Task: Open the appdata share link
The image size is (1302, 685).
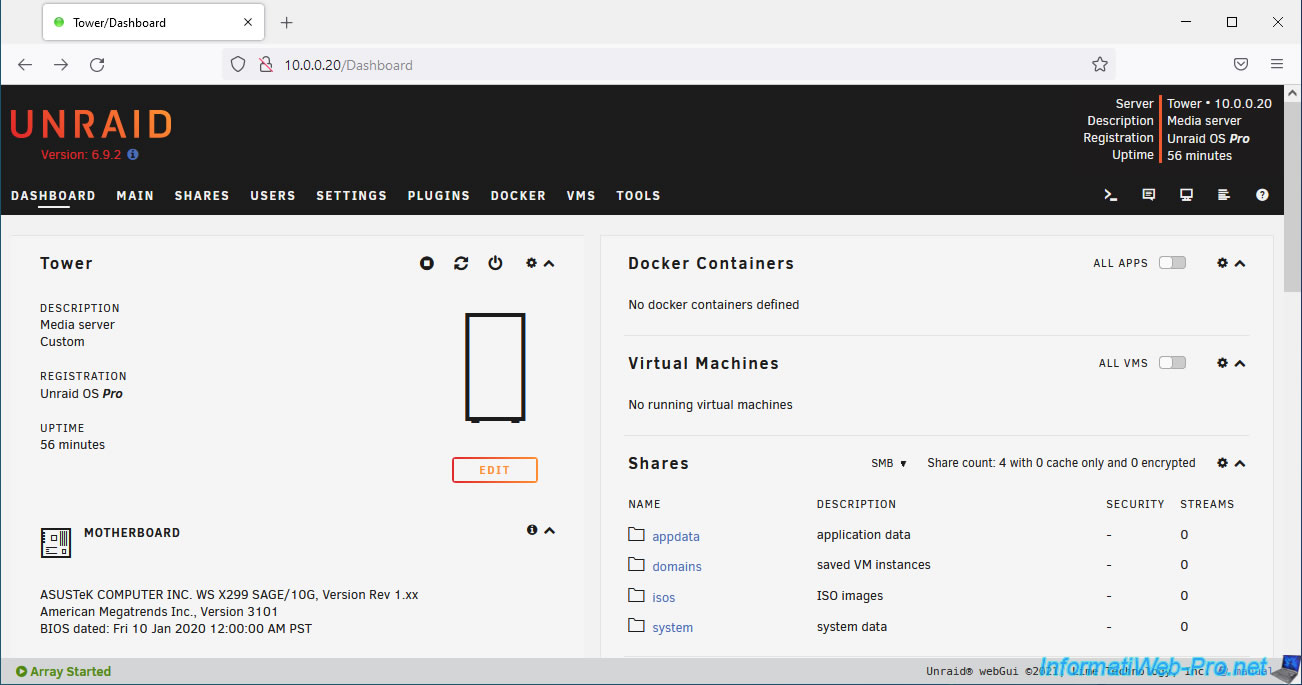Action: (x=676, y=536)
